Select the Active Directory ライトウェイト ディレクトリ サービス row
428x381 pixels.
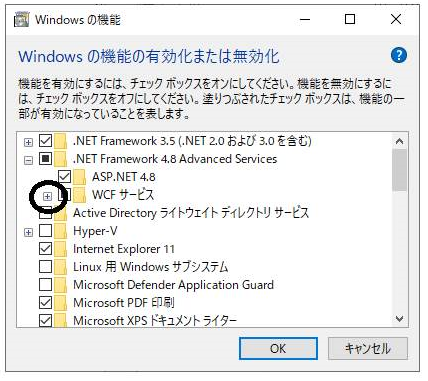tap(191, 213)
